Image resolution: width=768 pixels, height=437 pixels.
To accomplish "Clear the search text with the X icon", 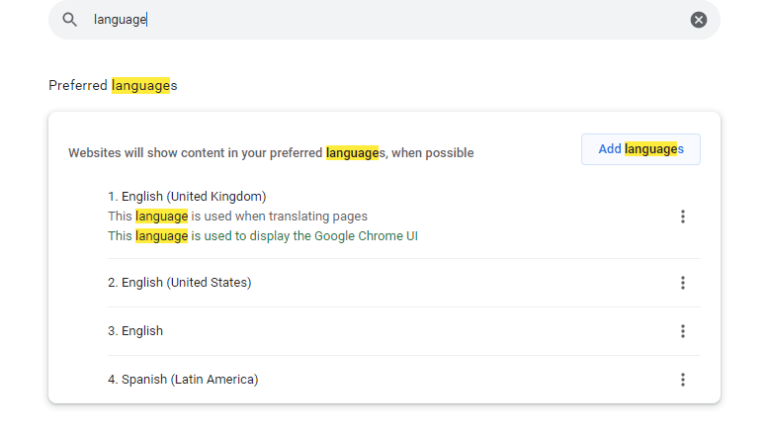I will pos(698,20).
